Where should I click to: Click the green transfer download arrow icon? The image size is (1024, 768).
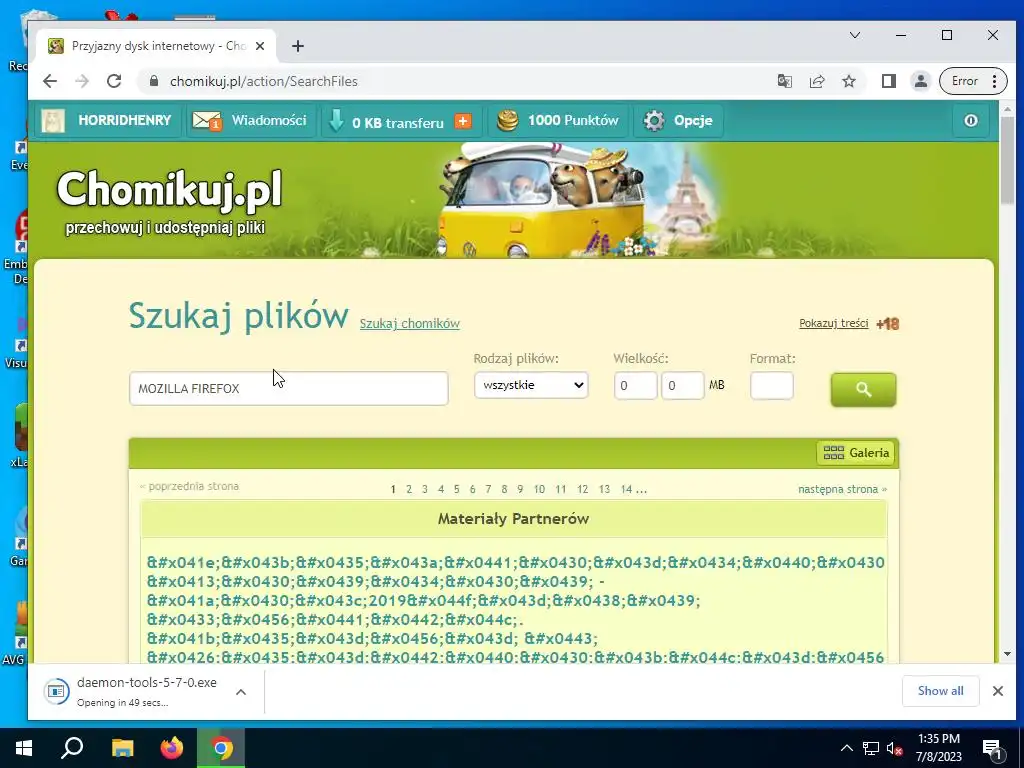click(x=336, y=121)
